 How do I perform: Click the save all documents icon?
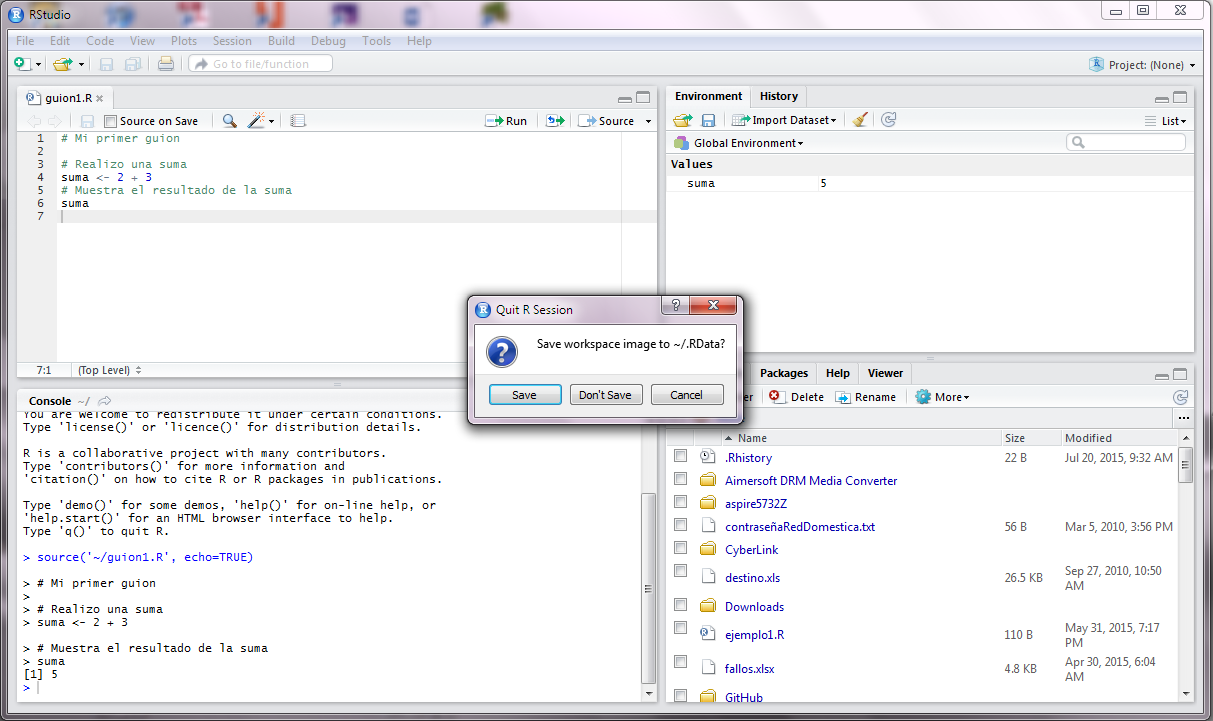(x=132, y=64)
